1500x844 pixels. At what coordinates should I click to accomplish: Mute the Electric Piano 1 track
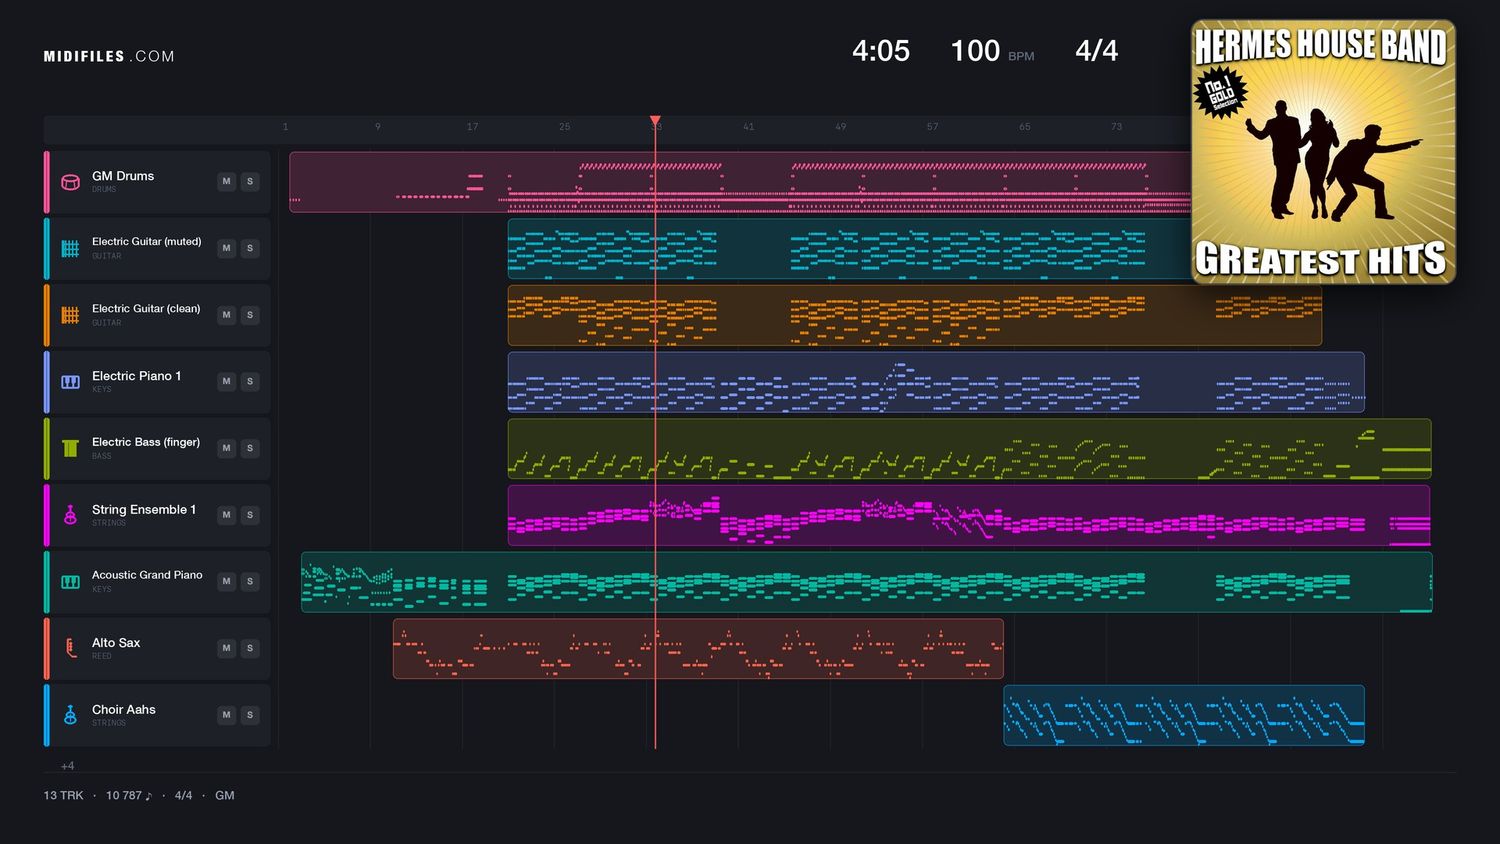click(226, 381)
